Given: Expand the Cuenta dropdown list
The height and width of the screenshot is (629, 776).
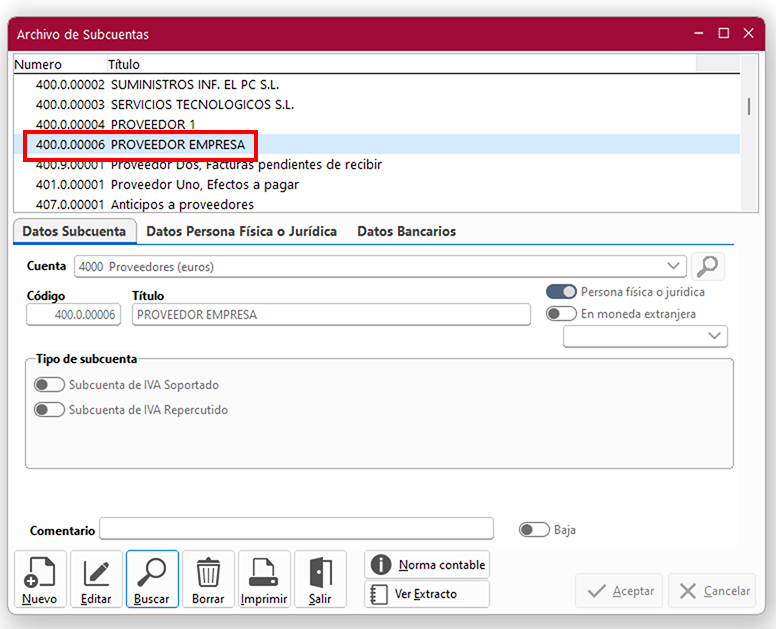Looking at the screenshot, I should point(674,266).
